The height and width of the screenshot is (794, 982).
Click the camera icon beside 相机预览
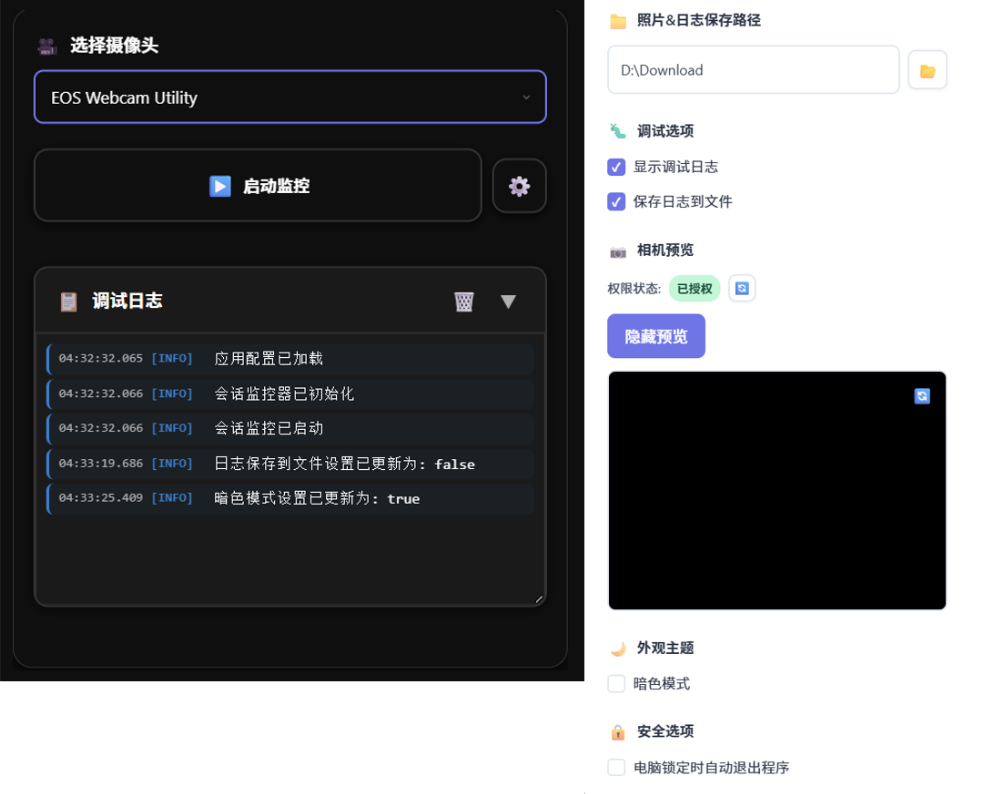pyautogui.click(x=618, y=252)
